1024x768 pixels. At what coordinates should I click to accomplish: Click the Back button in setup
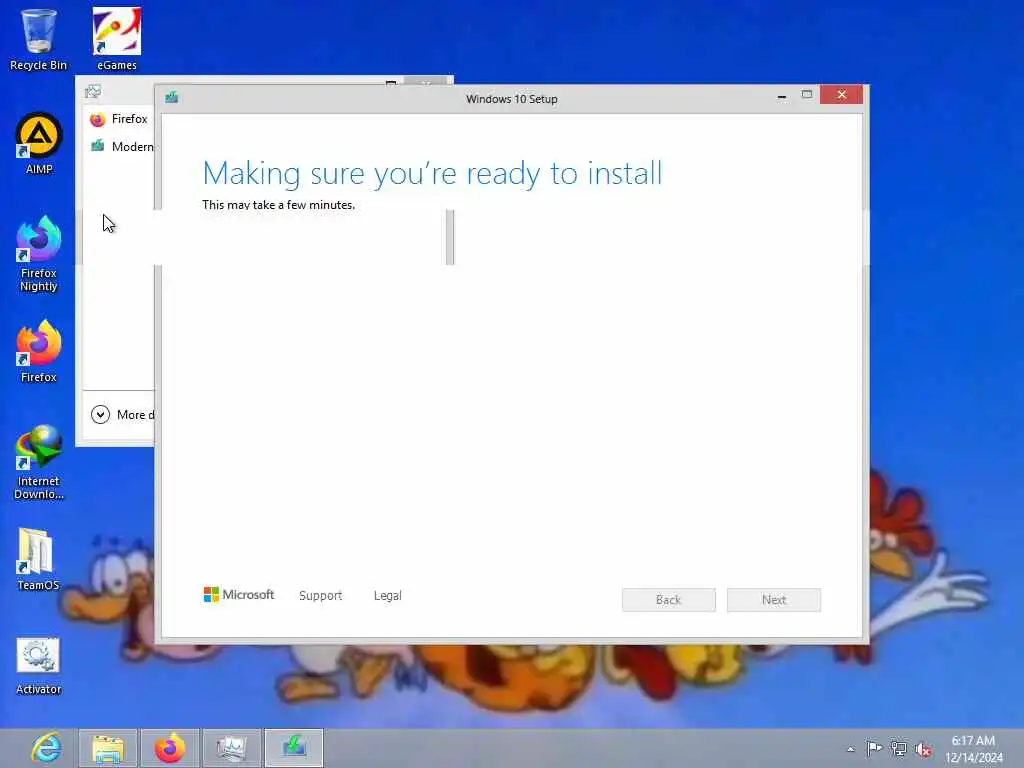point(669,600)
